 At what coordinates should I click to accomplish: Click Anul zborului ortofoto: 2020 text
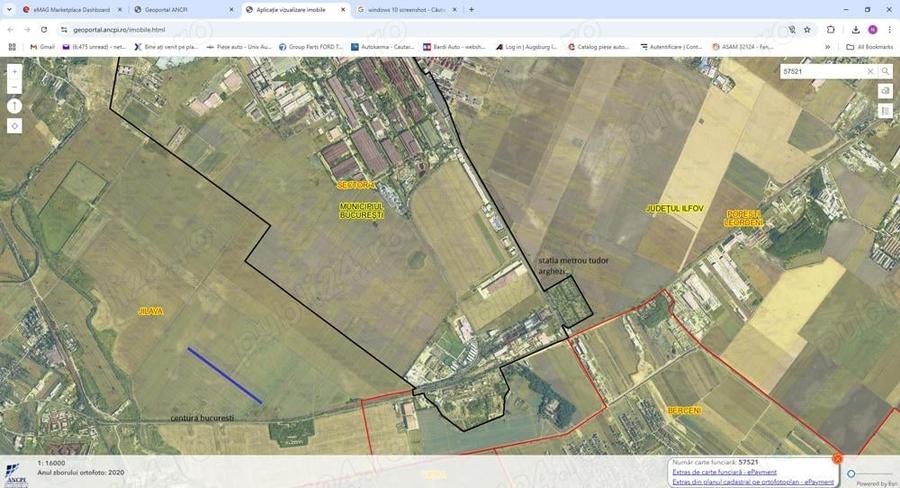(80, 472)
